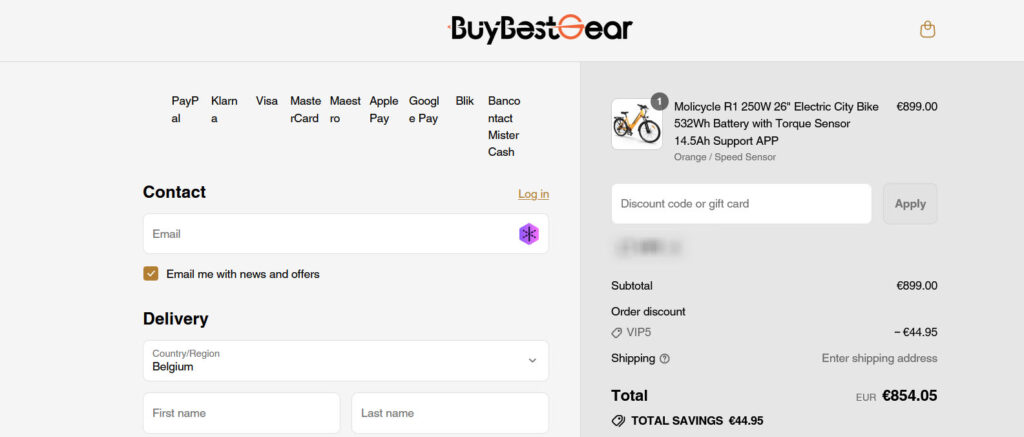Screen dimensions: 1024x437
Task: Click the Klarna payment method icon
Action: coord(224,109)
